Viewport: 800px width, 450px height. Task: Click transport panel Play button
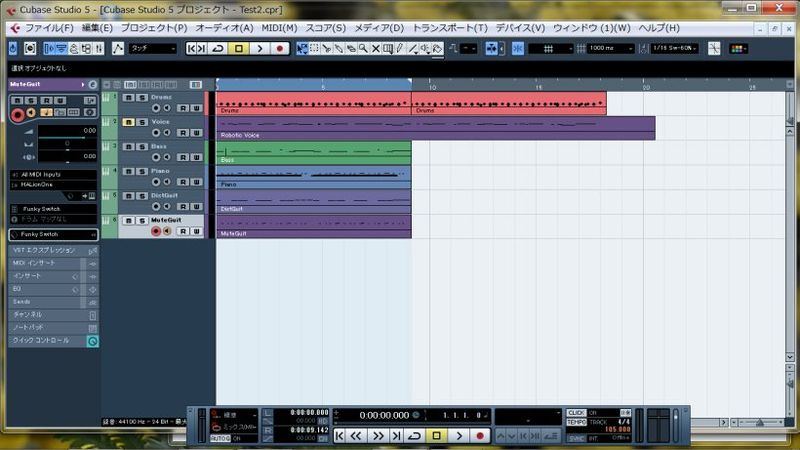459,436
